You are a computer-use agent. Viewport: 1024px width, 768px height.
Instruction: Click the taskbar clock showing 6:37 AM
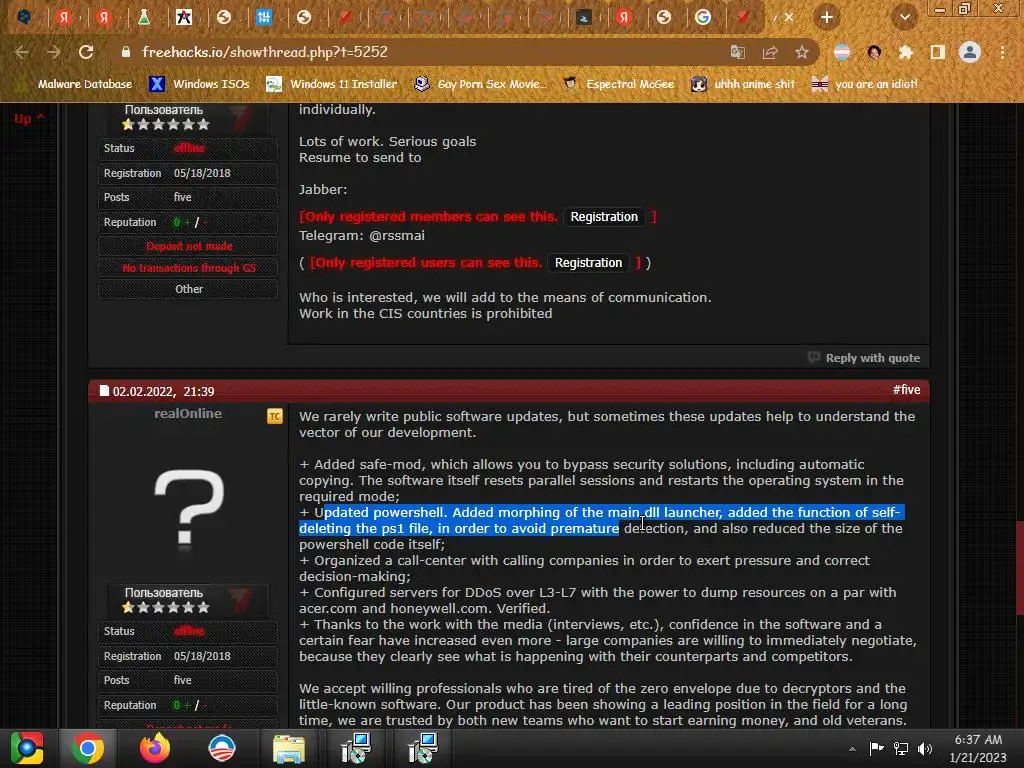(978, 748)
